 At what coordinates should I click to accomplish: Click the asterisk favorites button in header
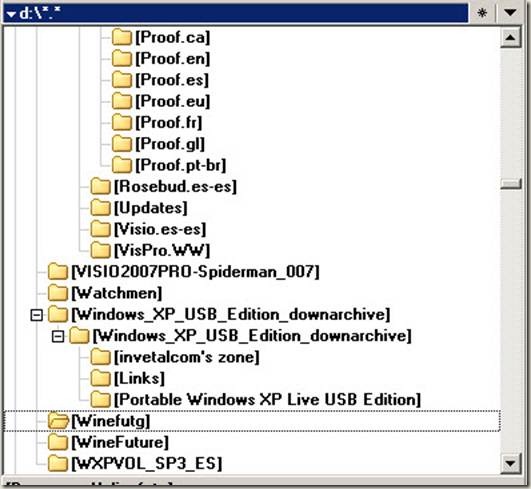coord(482,13)
